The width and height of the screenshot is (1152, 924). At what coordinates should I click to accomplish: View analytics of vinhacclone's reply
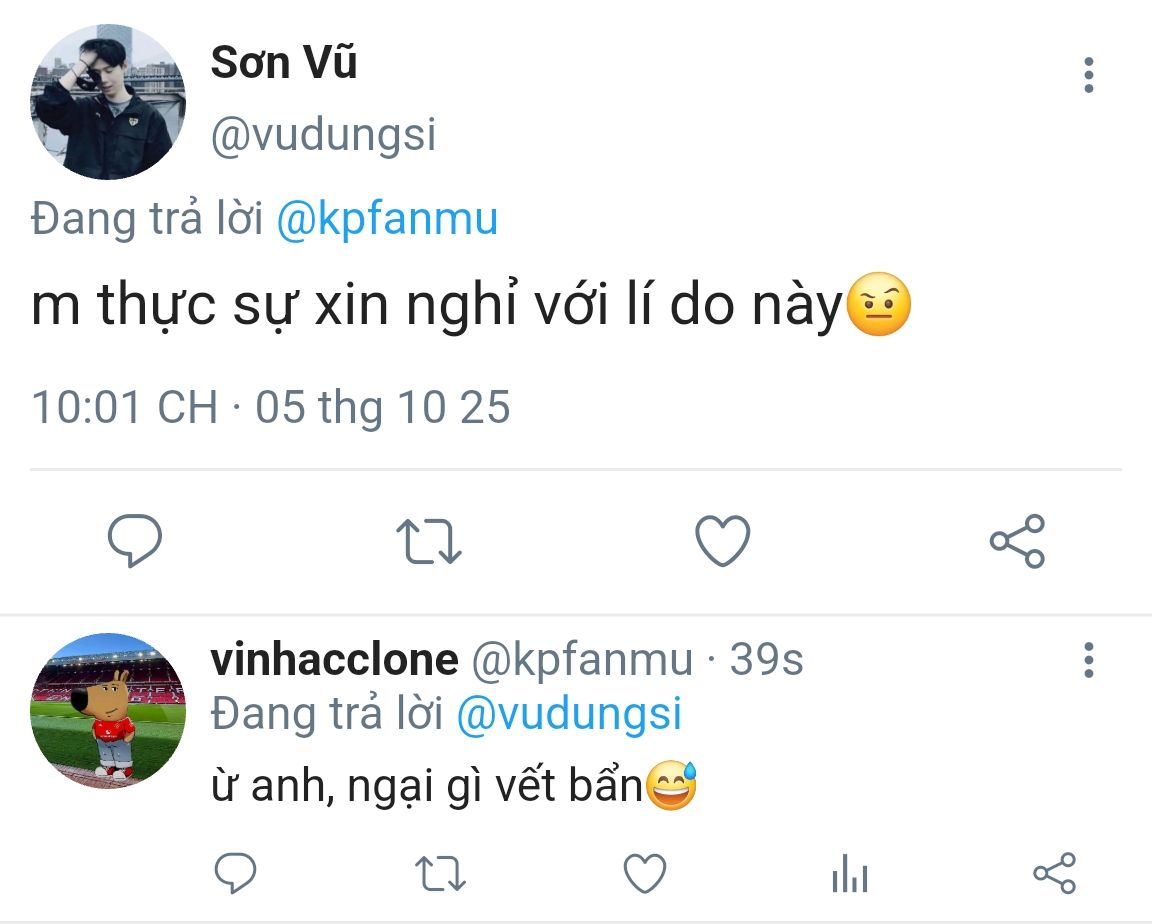pos(849,875)
